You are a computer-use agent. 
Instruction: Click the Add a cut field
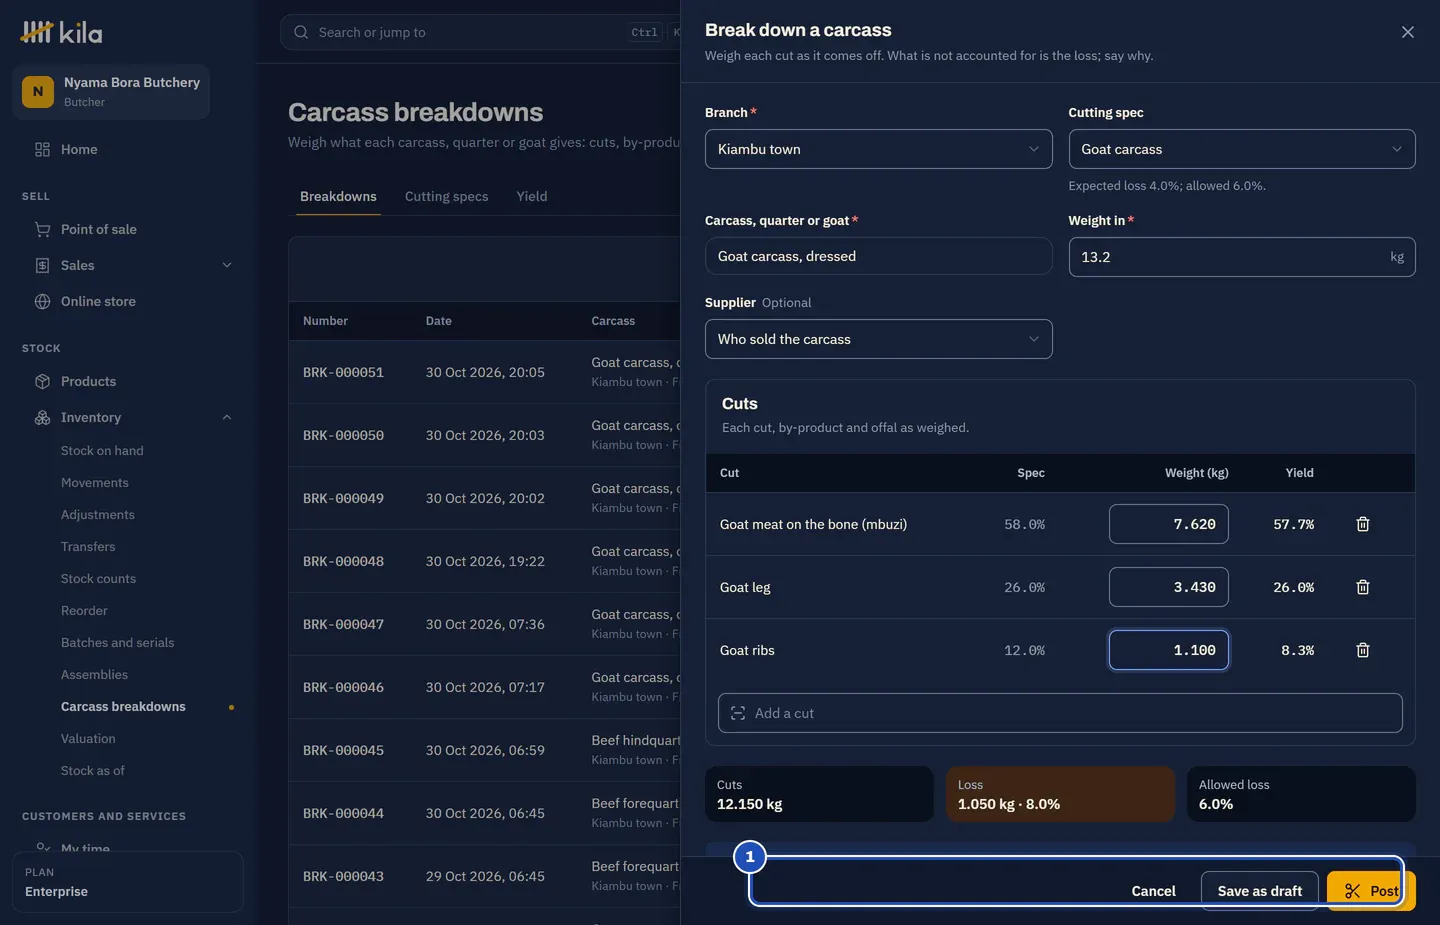(x=1060, y=713)
